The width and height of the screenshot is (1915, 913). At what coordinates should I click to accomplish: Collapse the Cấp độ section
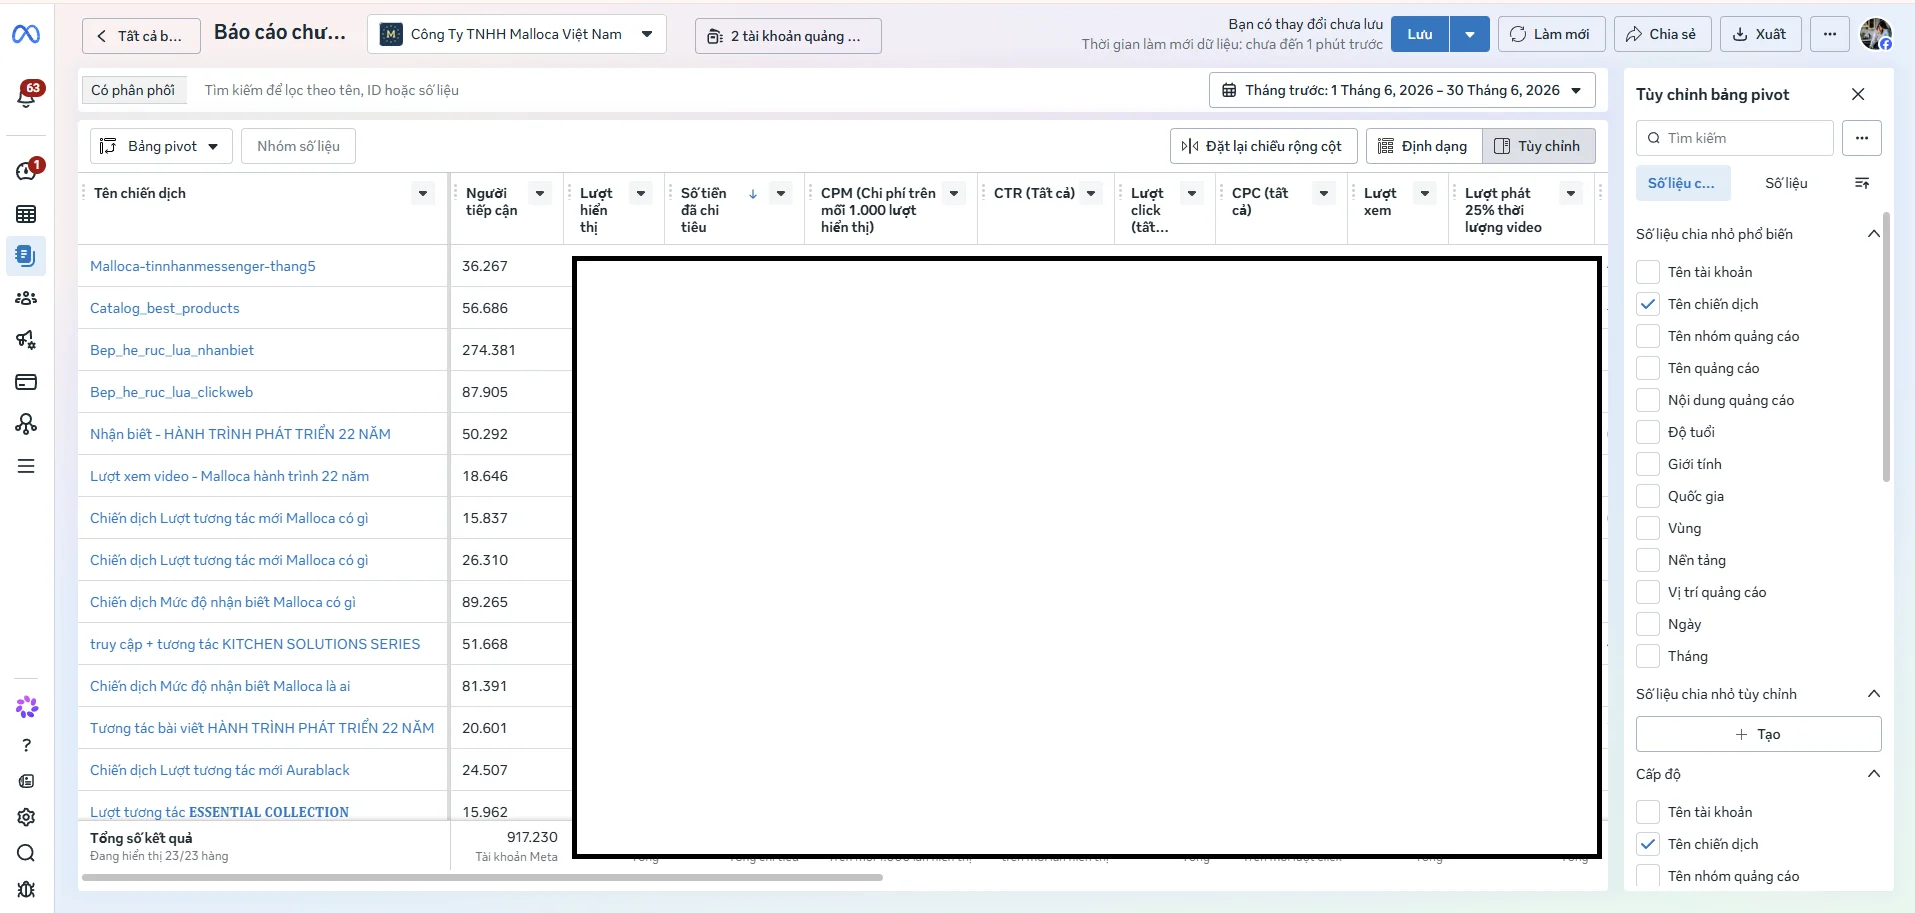click(x=1874, y=774)
